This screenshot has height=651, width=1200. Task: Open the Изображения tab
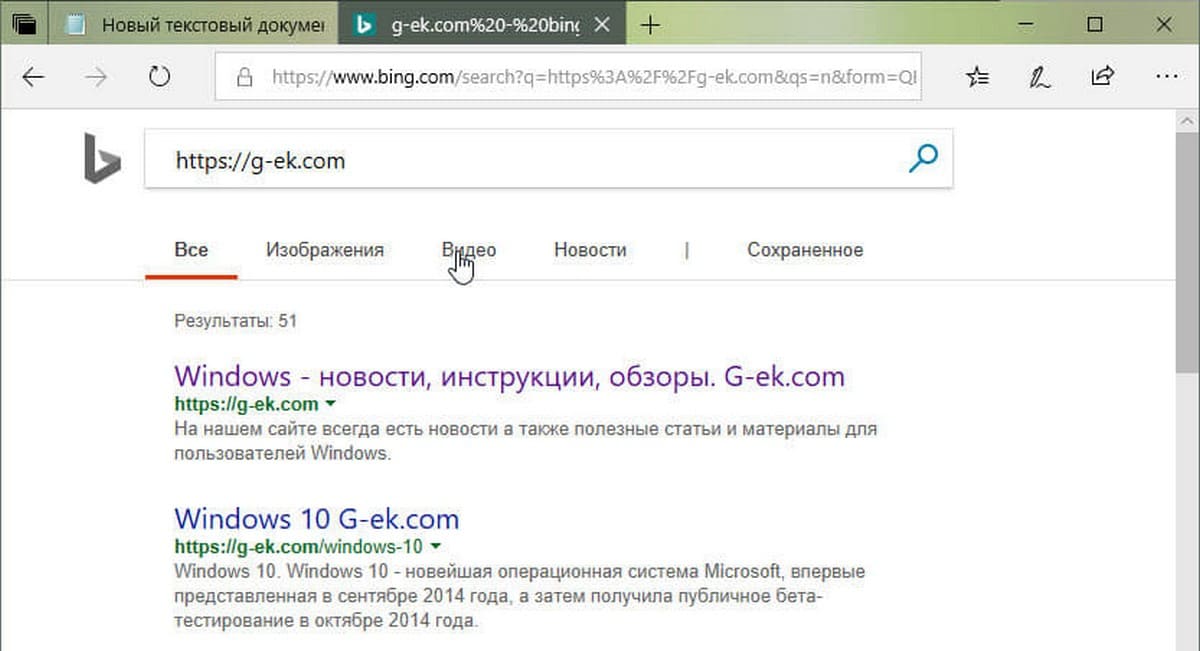click(325, 250)
